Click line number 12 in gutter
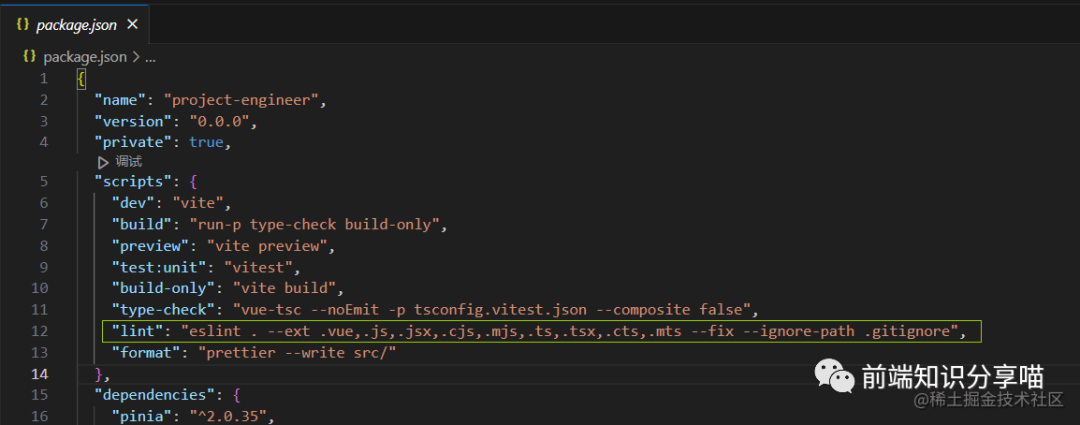 click(x=39, y=331)
